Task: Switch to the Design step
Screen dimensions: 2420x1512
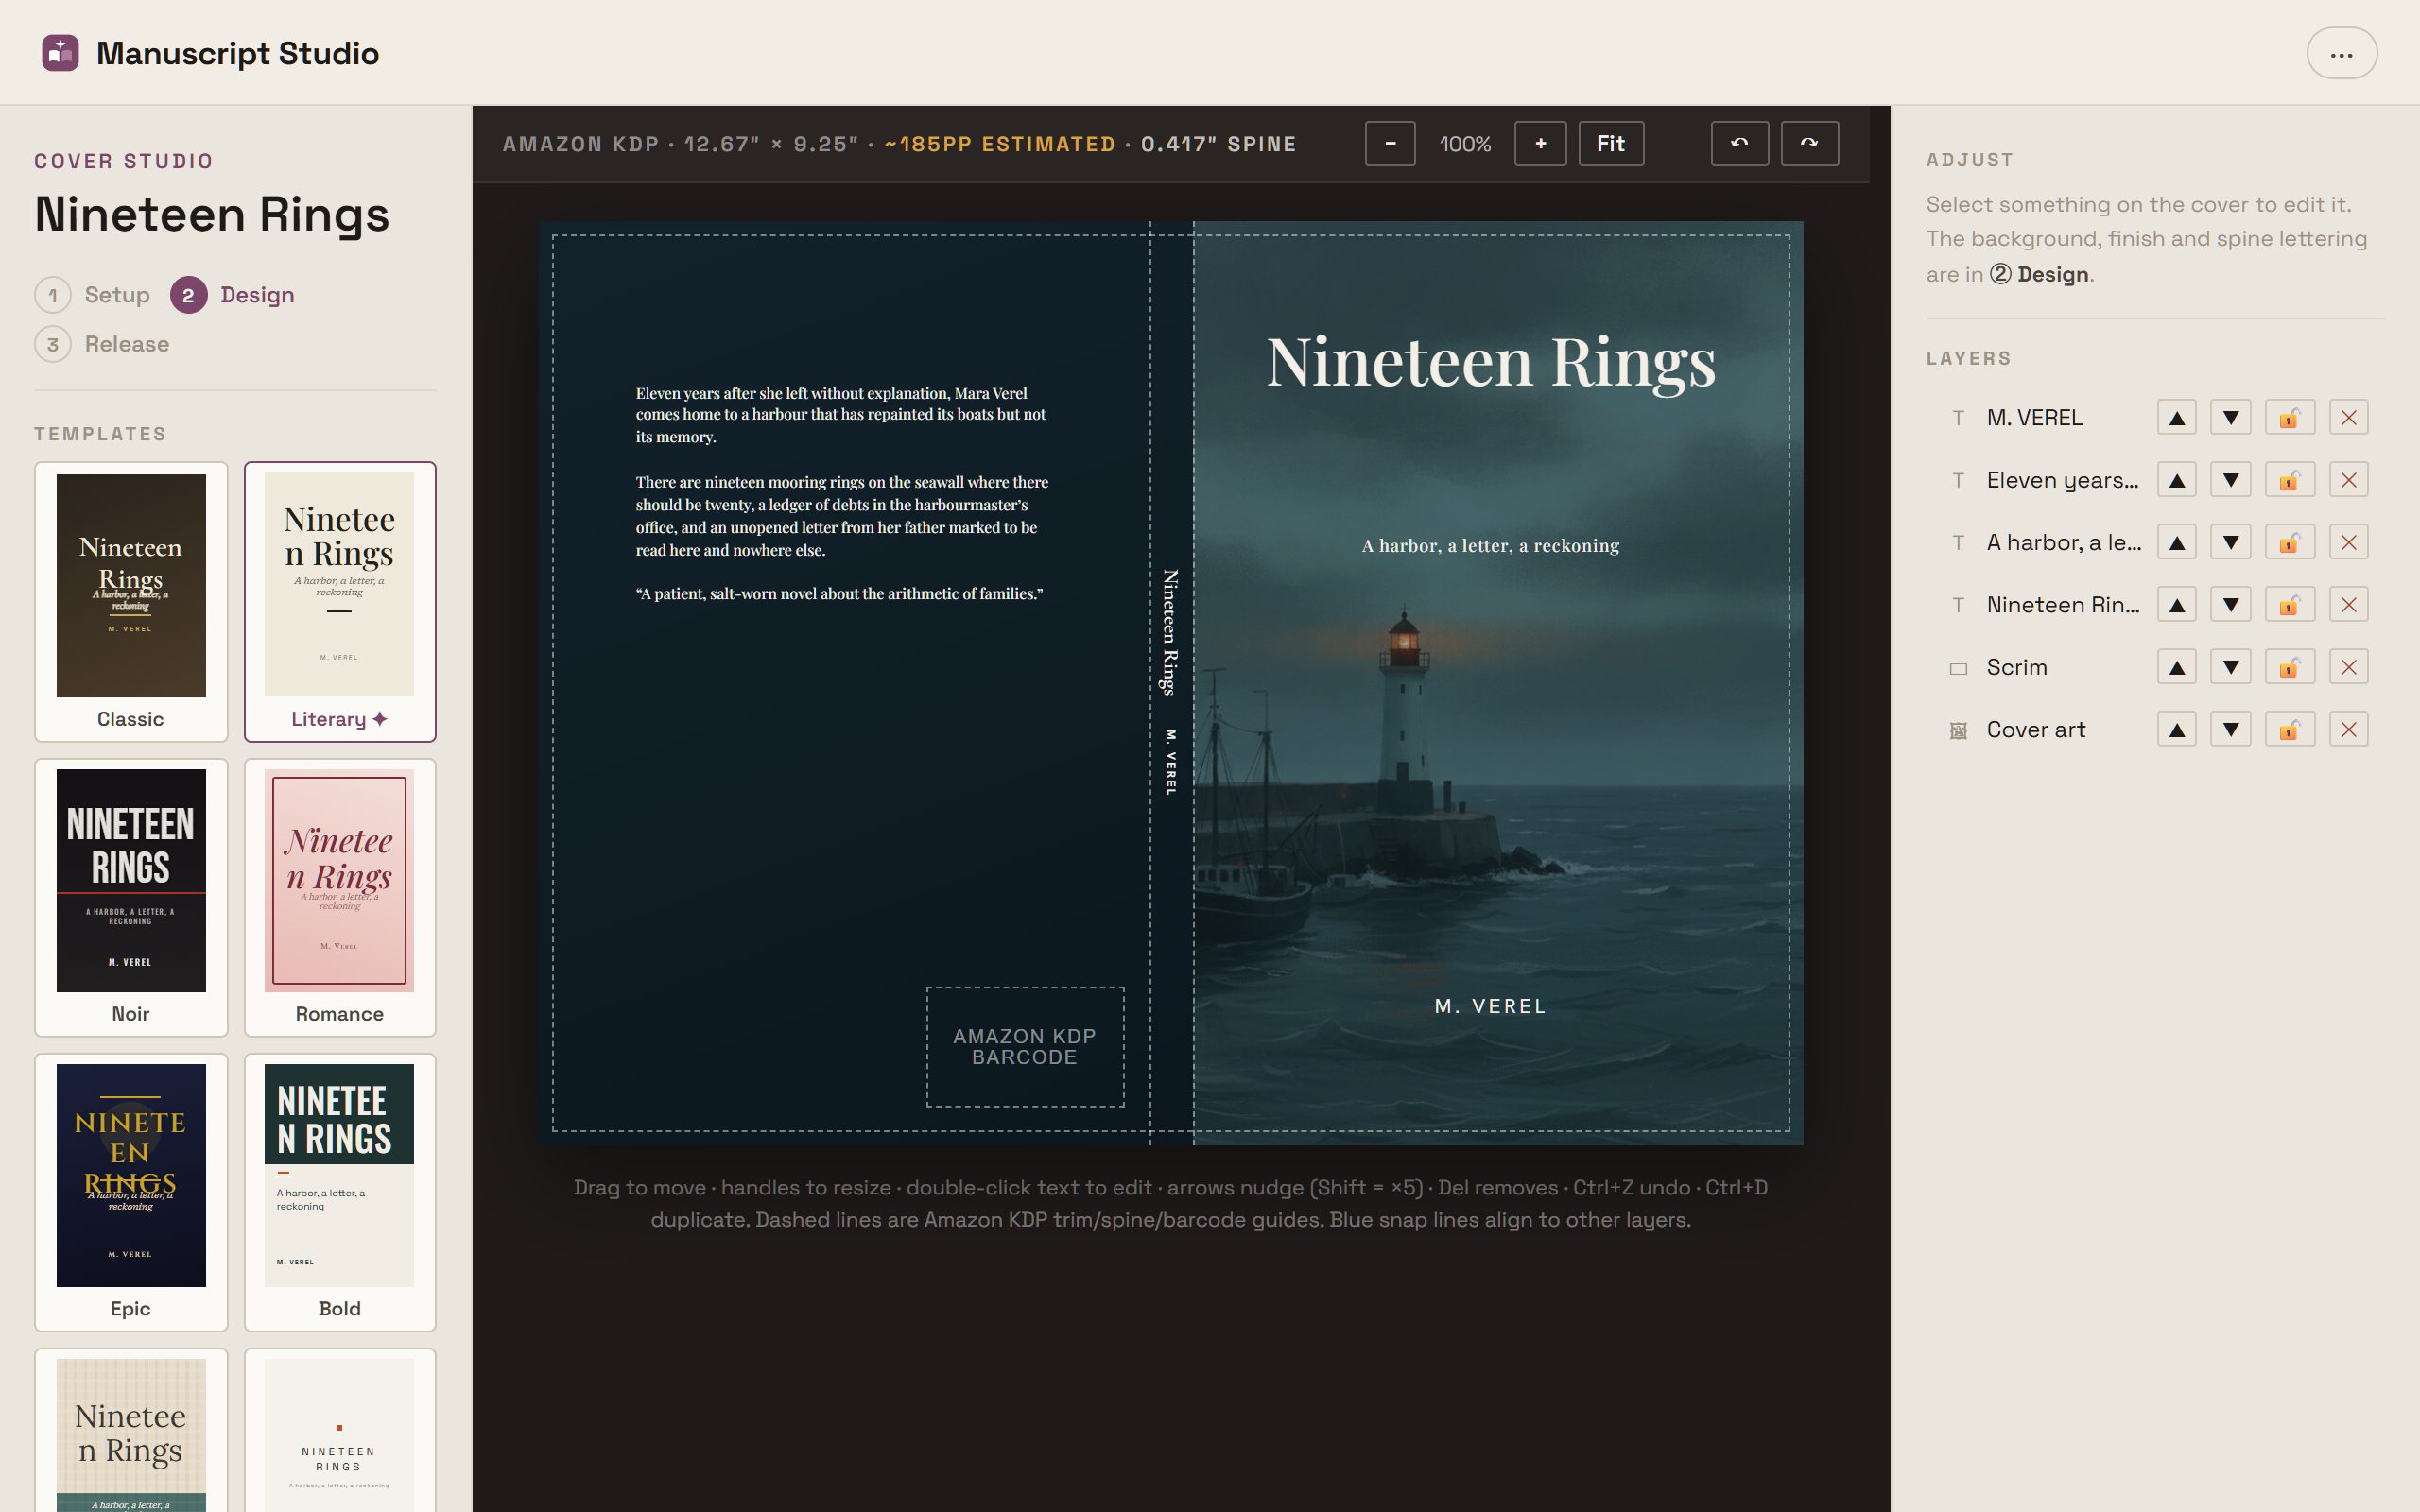Action: point(233,295)
